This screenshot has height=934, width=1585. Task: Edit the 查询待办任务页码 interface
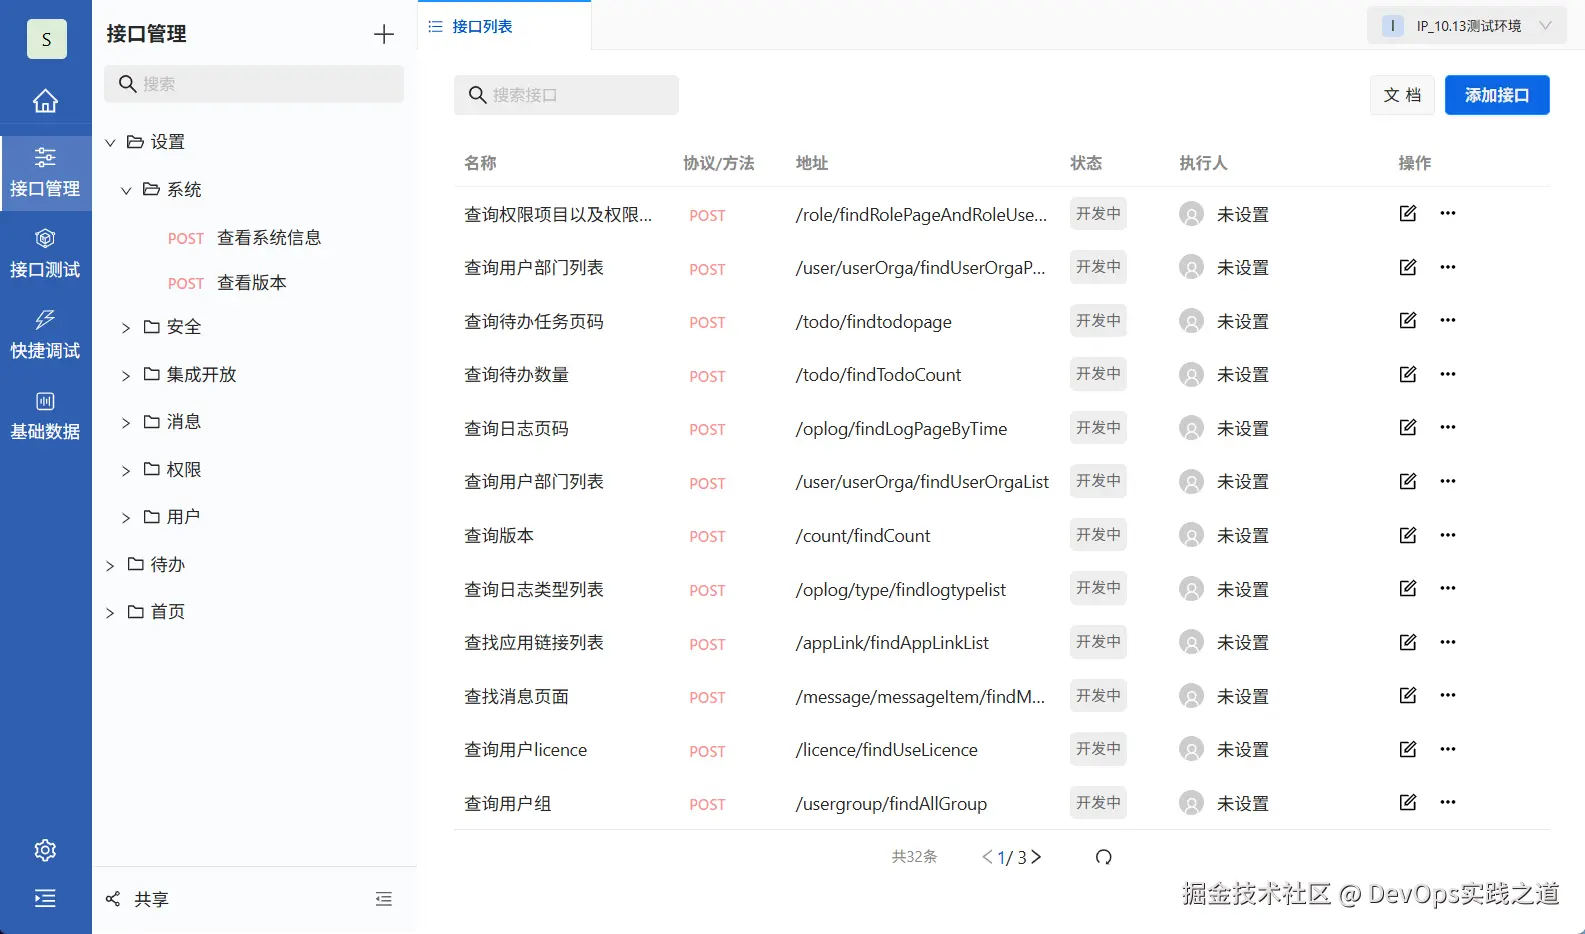[1408, 320]
